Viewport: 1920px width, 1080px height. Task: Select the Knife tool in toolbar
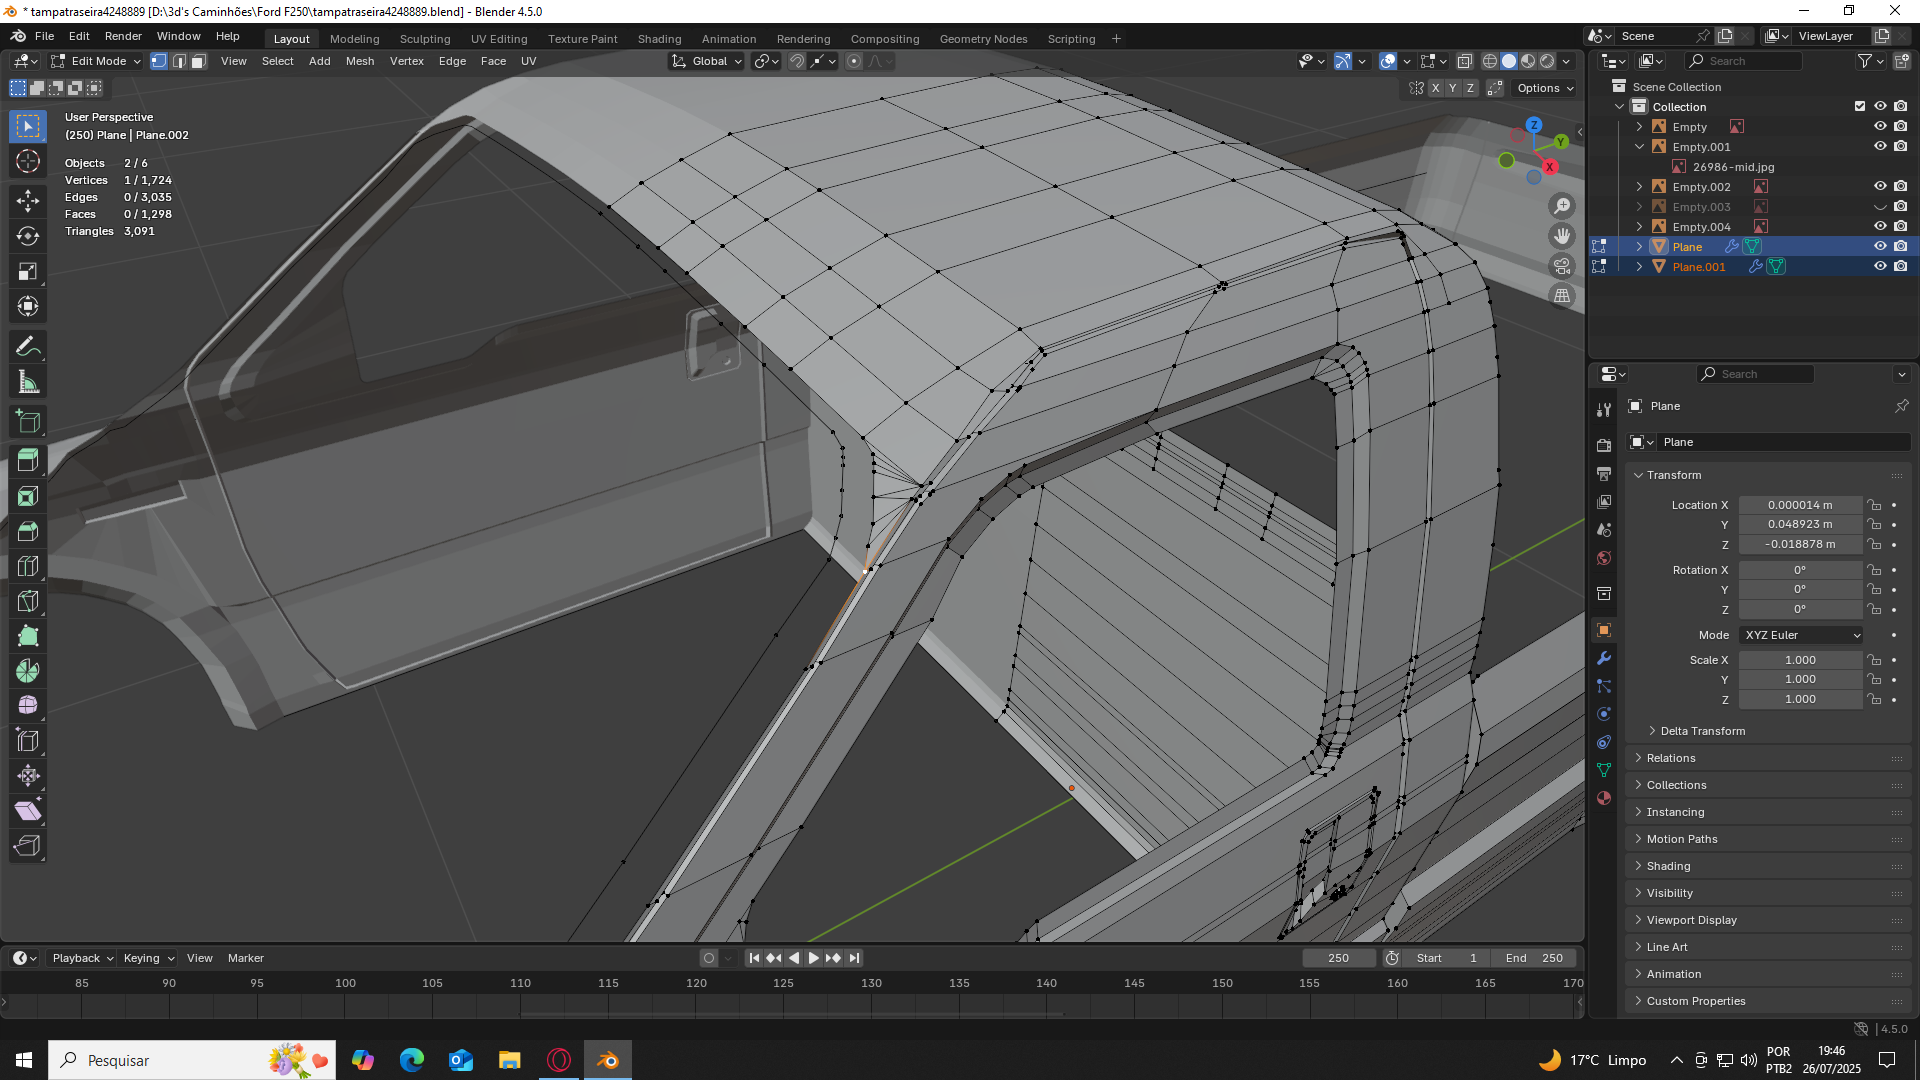28,601
